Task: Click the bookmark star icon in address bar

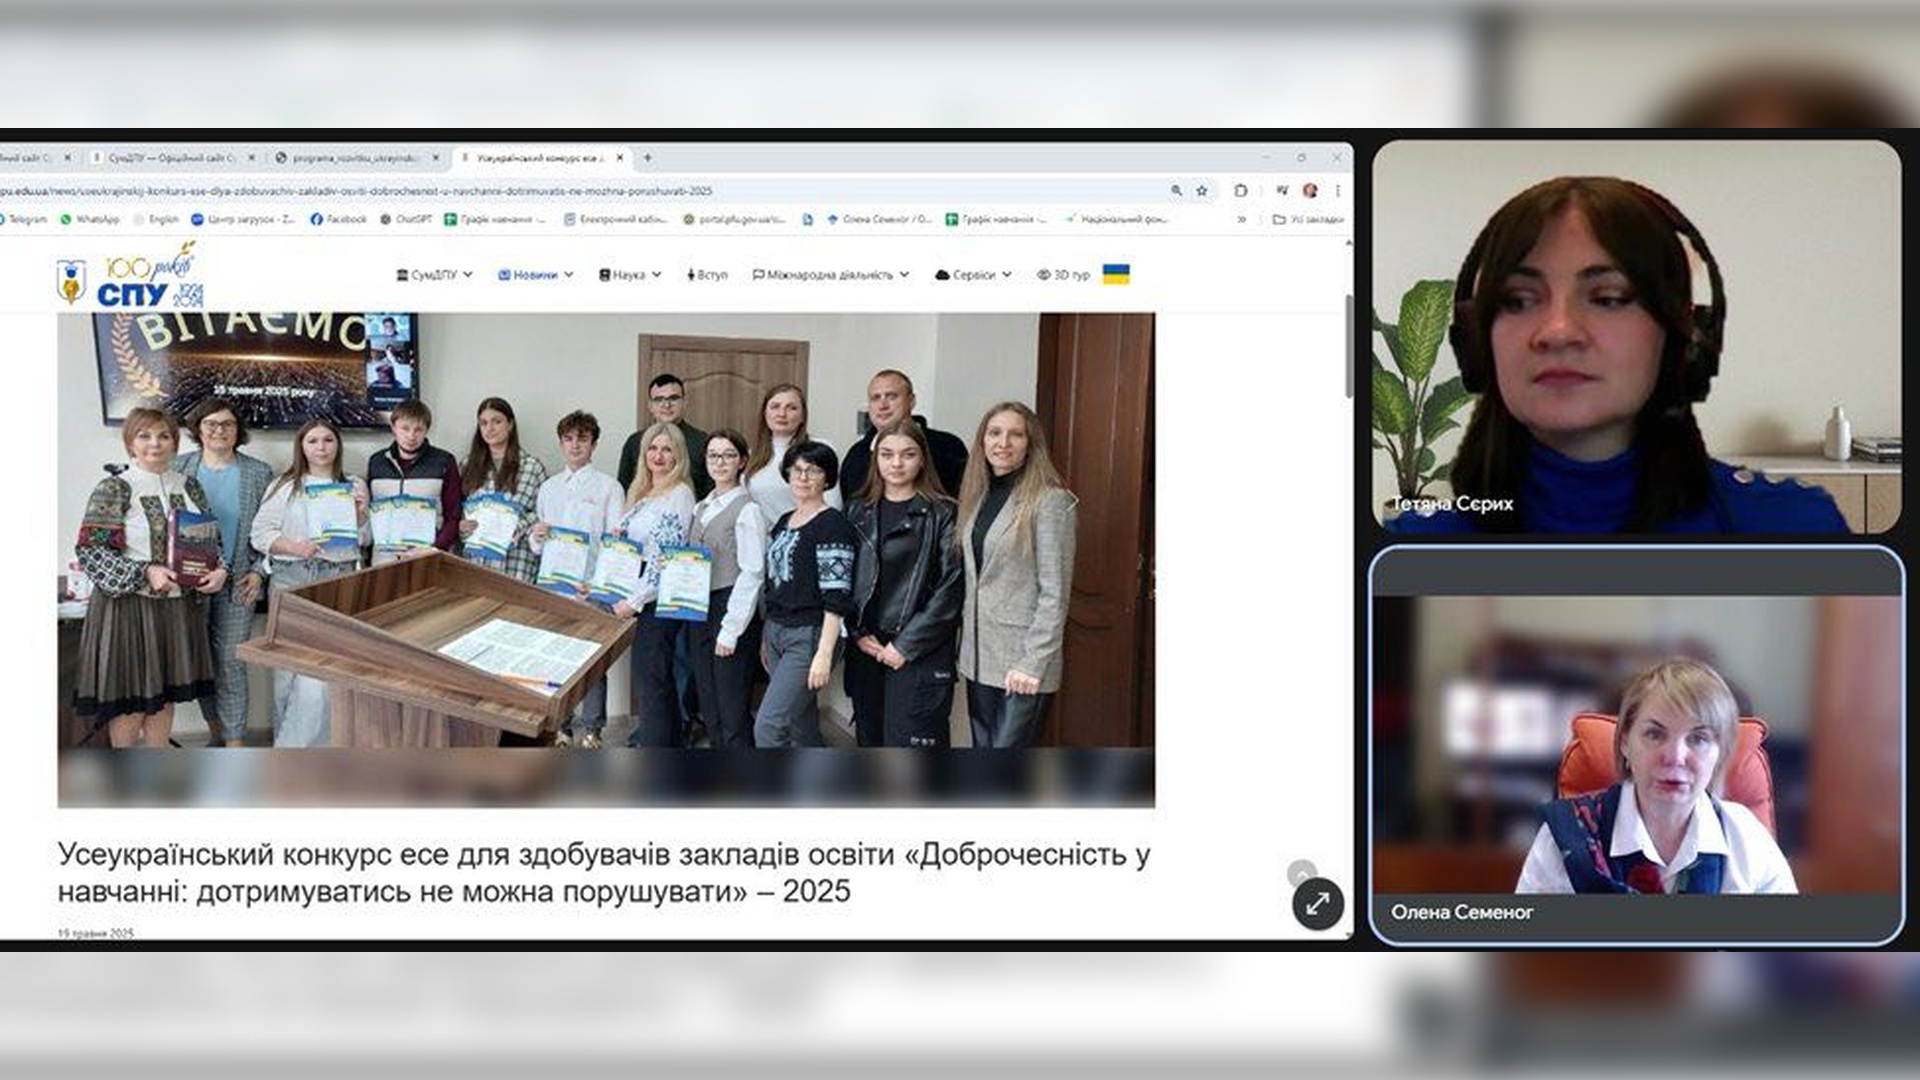Action: click(x=1202, y=190)
